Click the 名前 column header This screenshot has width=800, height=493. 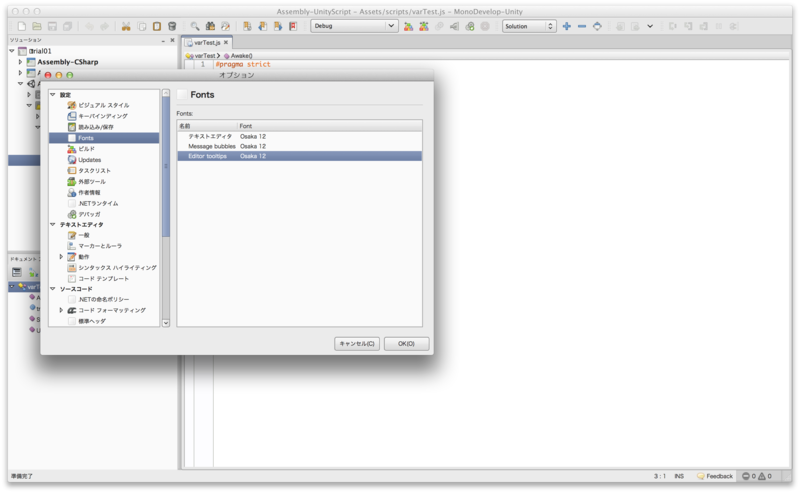[x=207, y=126]
